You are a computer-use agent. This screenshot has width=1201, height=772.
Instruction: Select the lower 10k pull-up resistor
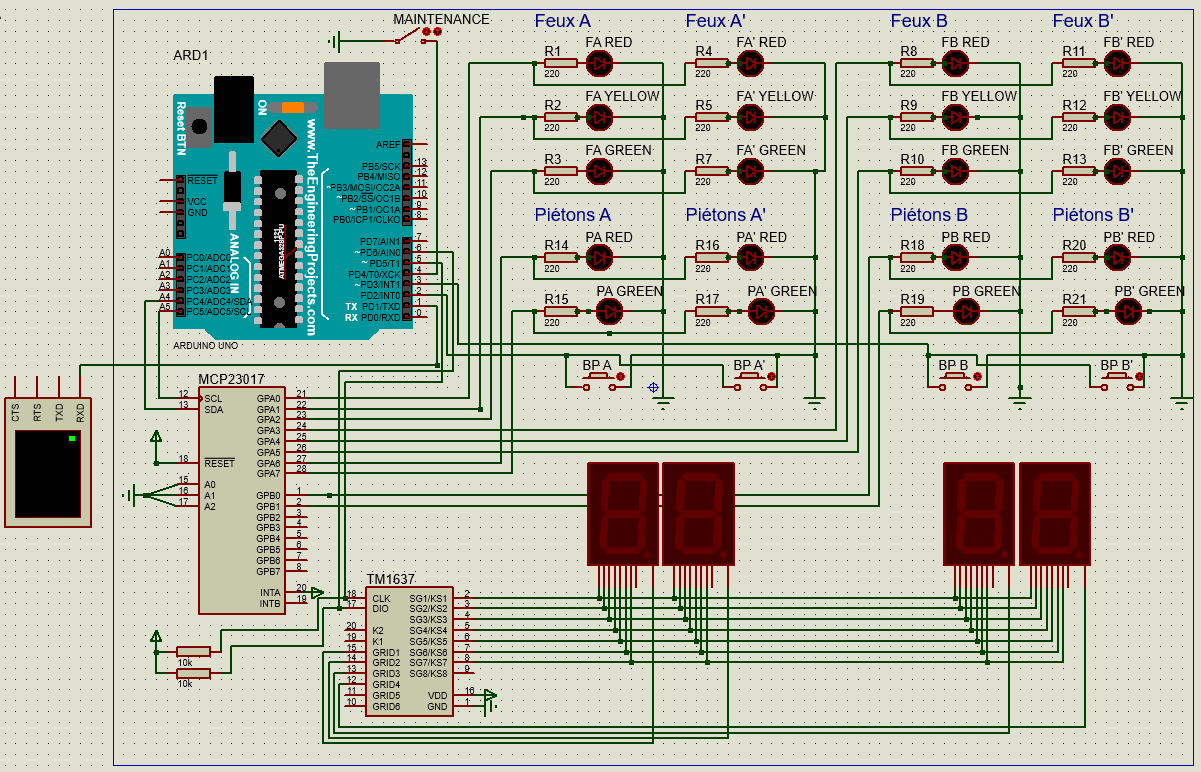191,673
